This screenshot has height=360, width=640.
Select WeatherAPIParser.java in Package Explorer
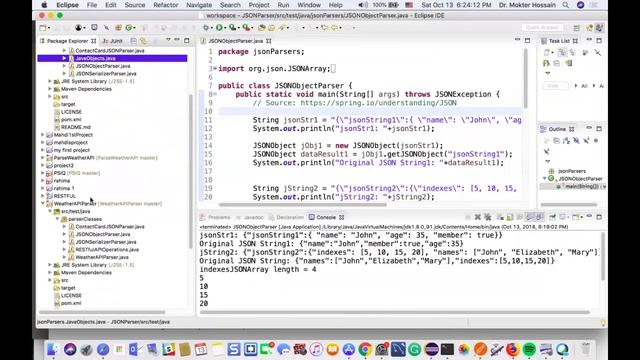tap(102, 257)
